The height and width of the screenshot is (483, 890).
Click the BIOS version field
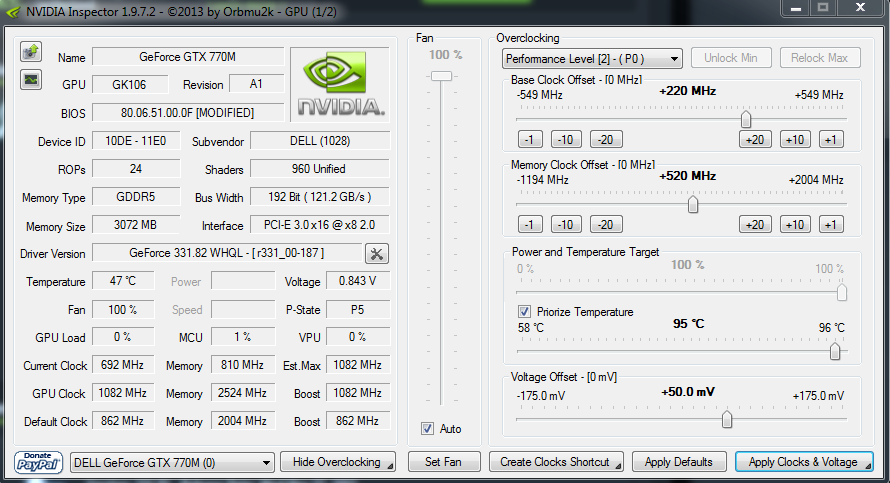188,112
